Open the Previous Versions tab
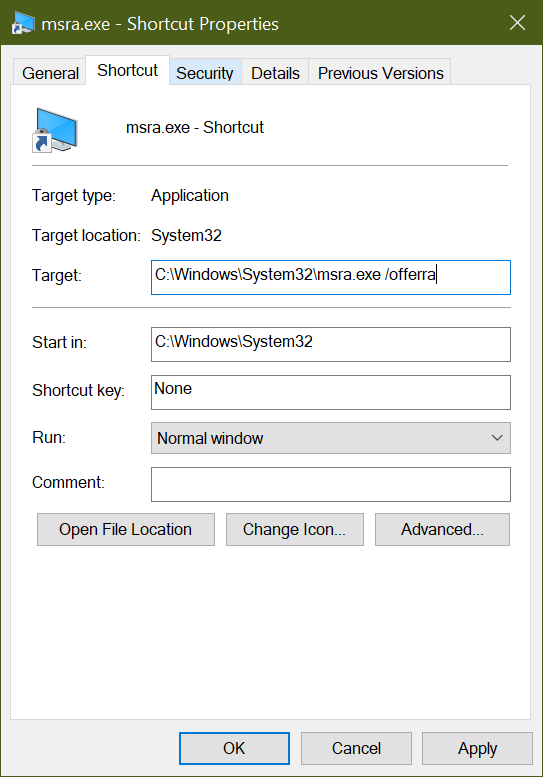 point(380,73)
